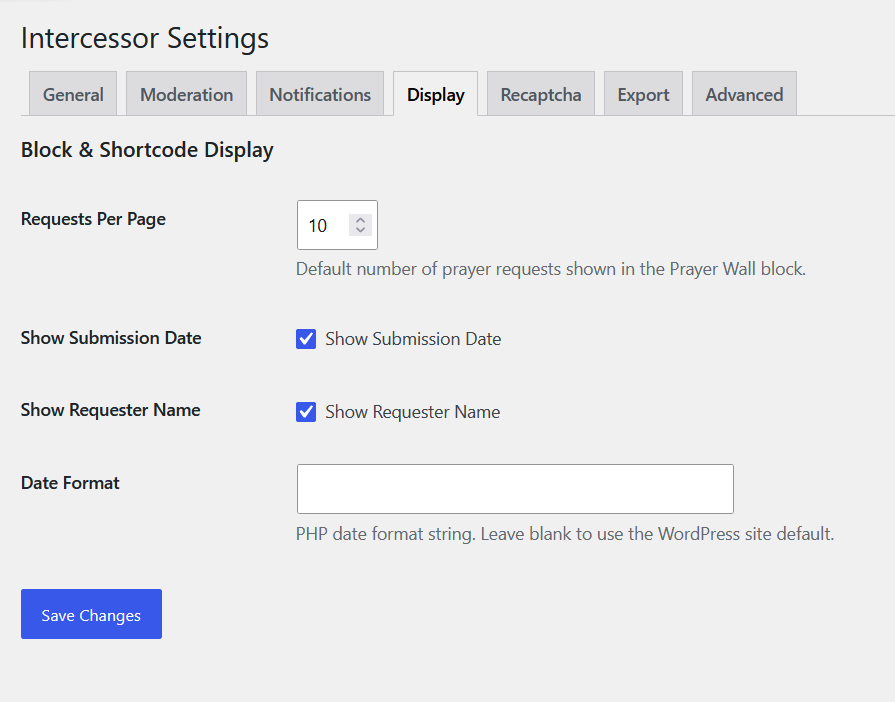Click the bold 'Show Requester Name' row heading
The width and height of the screenshot is (895, 702).
(111, 410)
